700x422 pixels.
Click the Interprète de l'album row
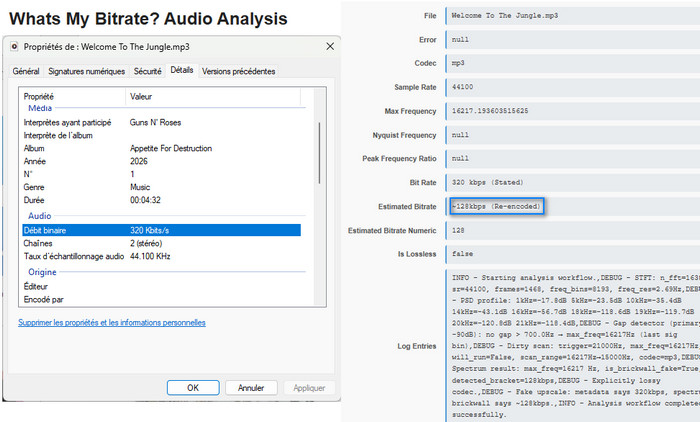pos(162,135)
